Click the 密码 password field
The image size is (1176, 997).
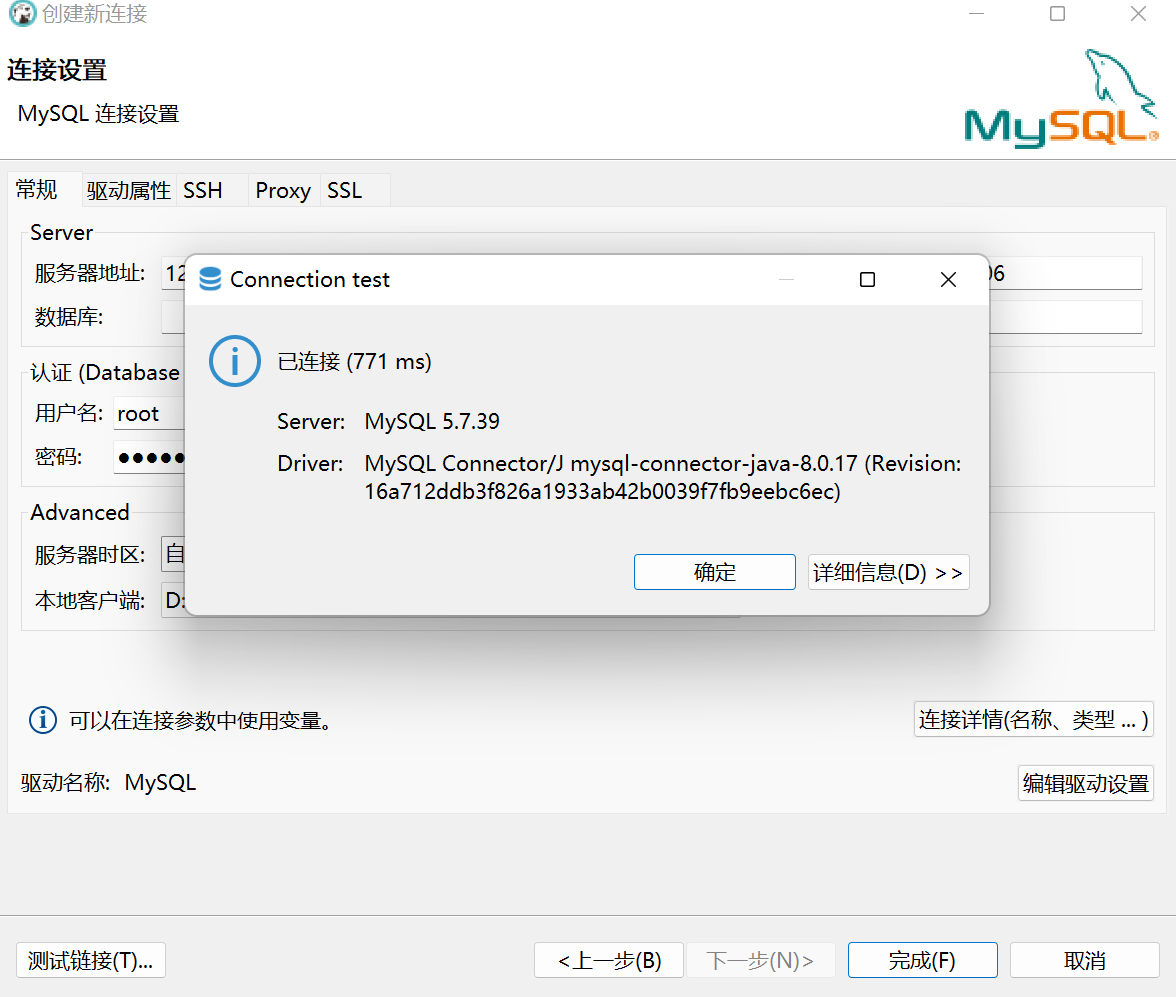pos(149,457)
